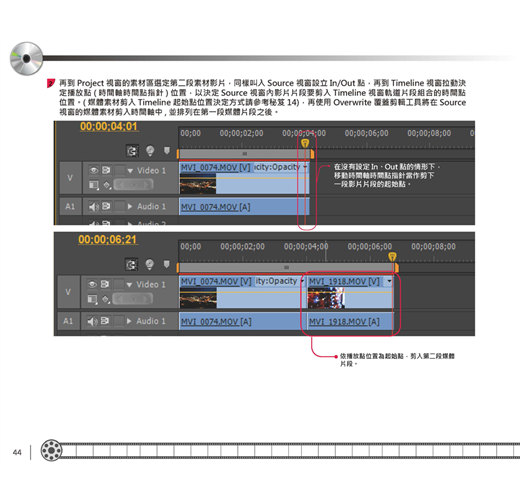The height and width of the screenshot is (500, 520).
Task: Click the sync lock icon of Video 1 in the 00;00;06;21 timeline
Action: pyautogui.click(x=105, y=284)
